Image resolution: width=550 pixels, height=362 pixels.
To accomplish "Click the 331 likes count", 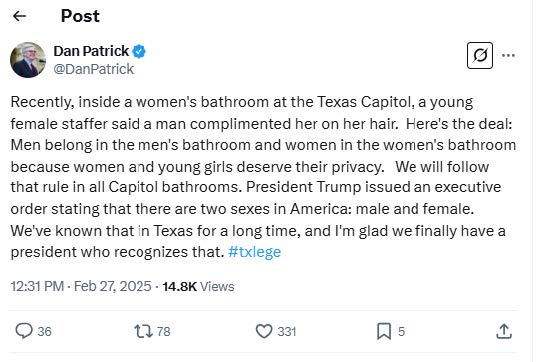I will (287, 331).
